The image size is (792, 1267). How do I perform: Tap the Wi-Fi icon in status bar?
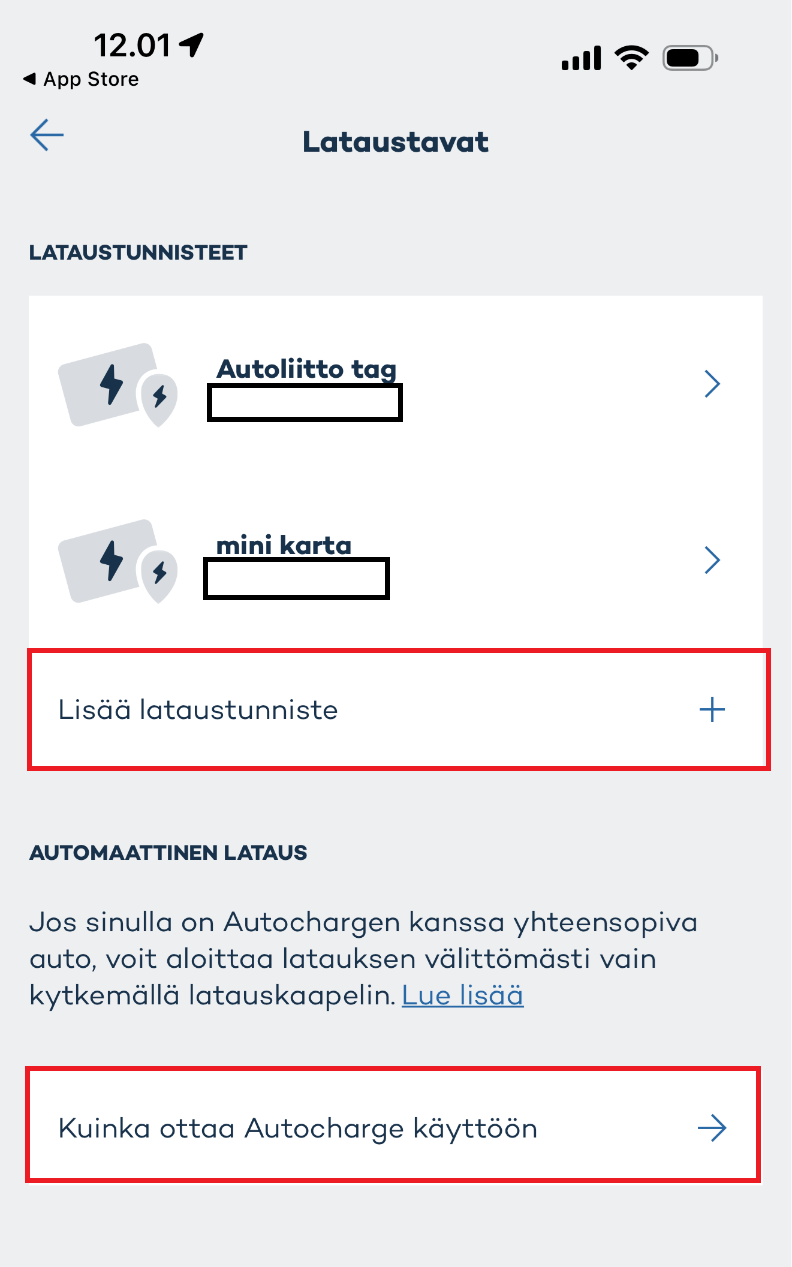pyautogui.click(x=632, y=58)
